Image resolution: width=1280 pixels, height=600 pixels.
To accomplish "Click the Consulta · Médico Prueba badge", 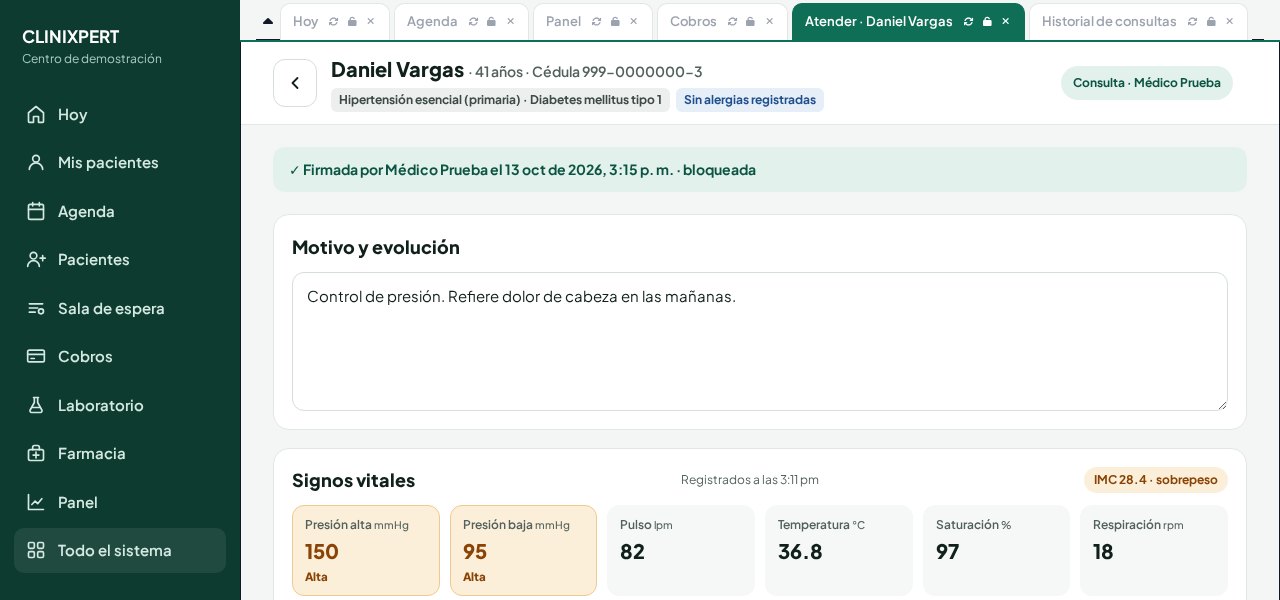I will tap(1147, 83).
